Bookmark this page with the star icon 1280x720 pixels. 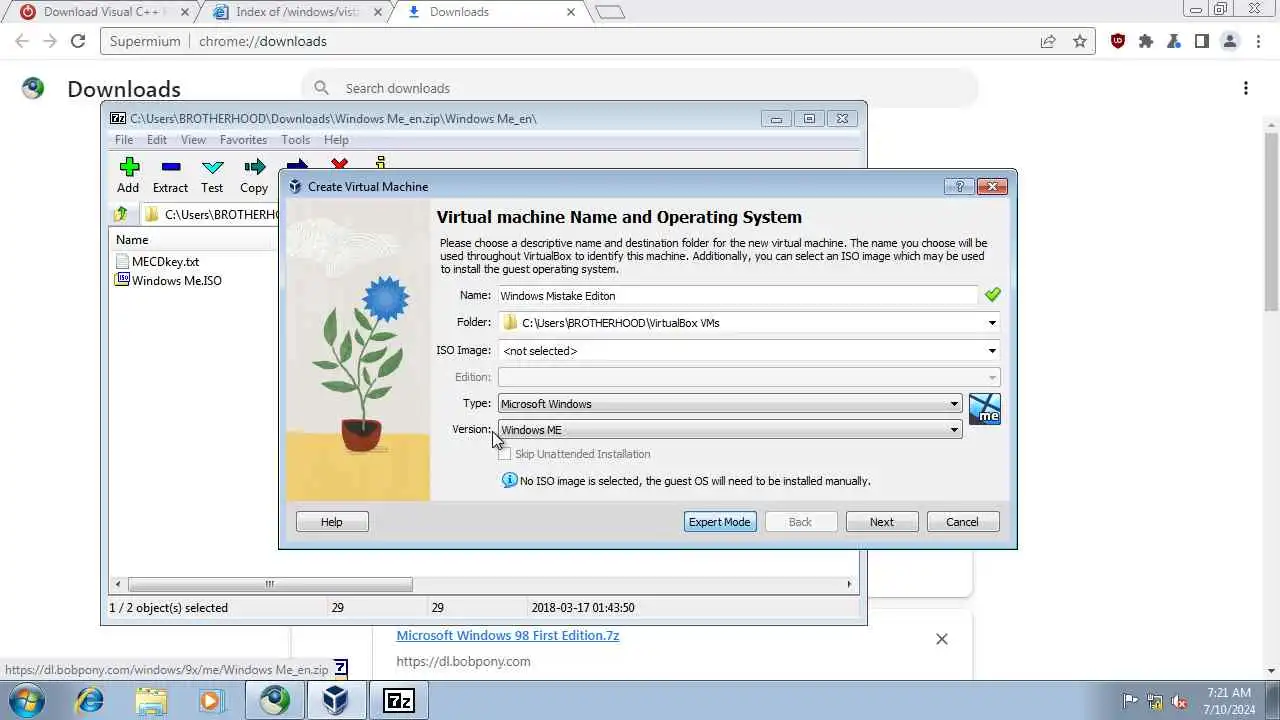coord(1080,41)
